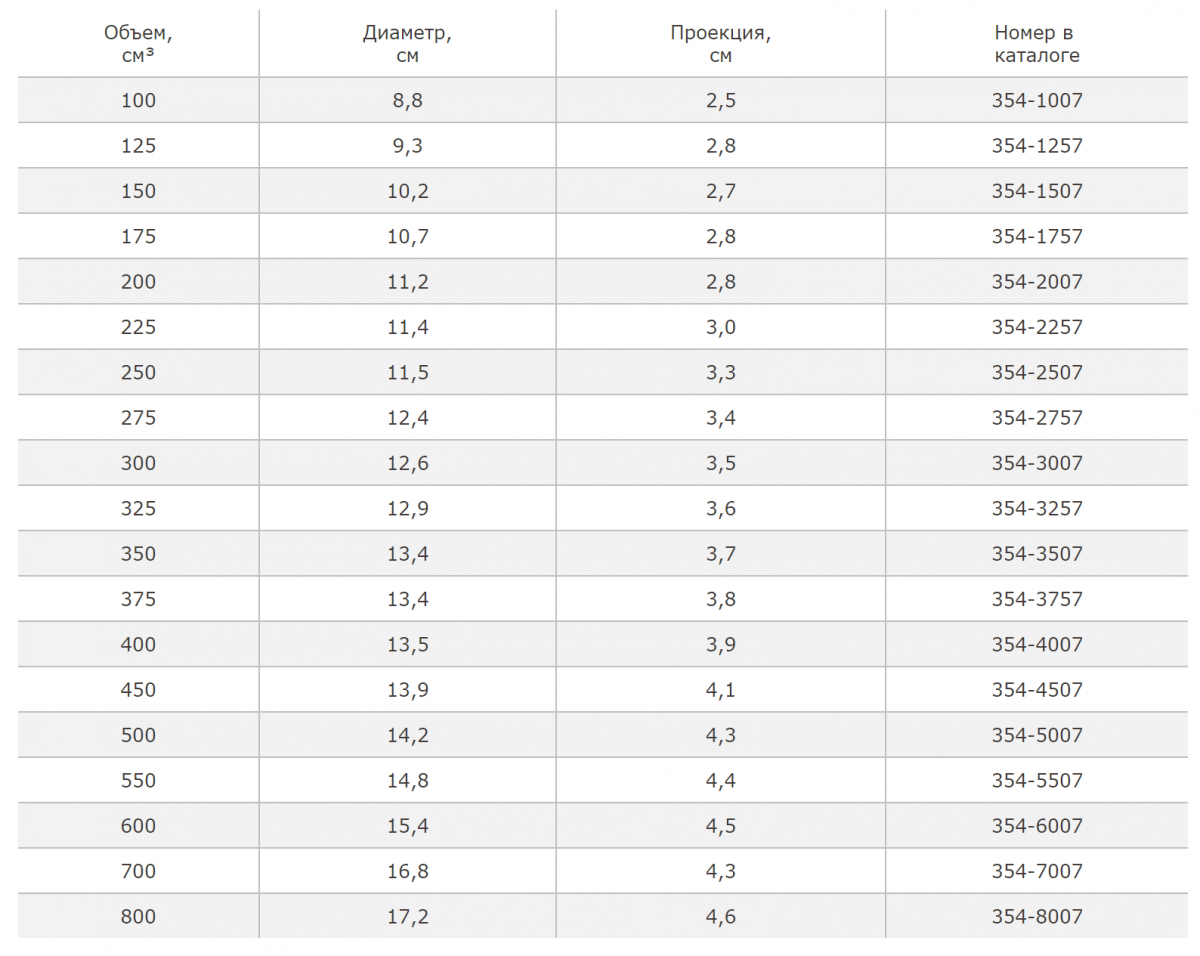Click the diameter value 8,8

pos(408,101)
